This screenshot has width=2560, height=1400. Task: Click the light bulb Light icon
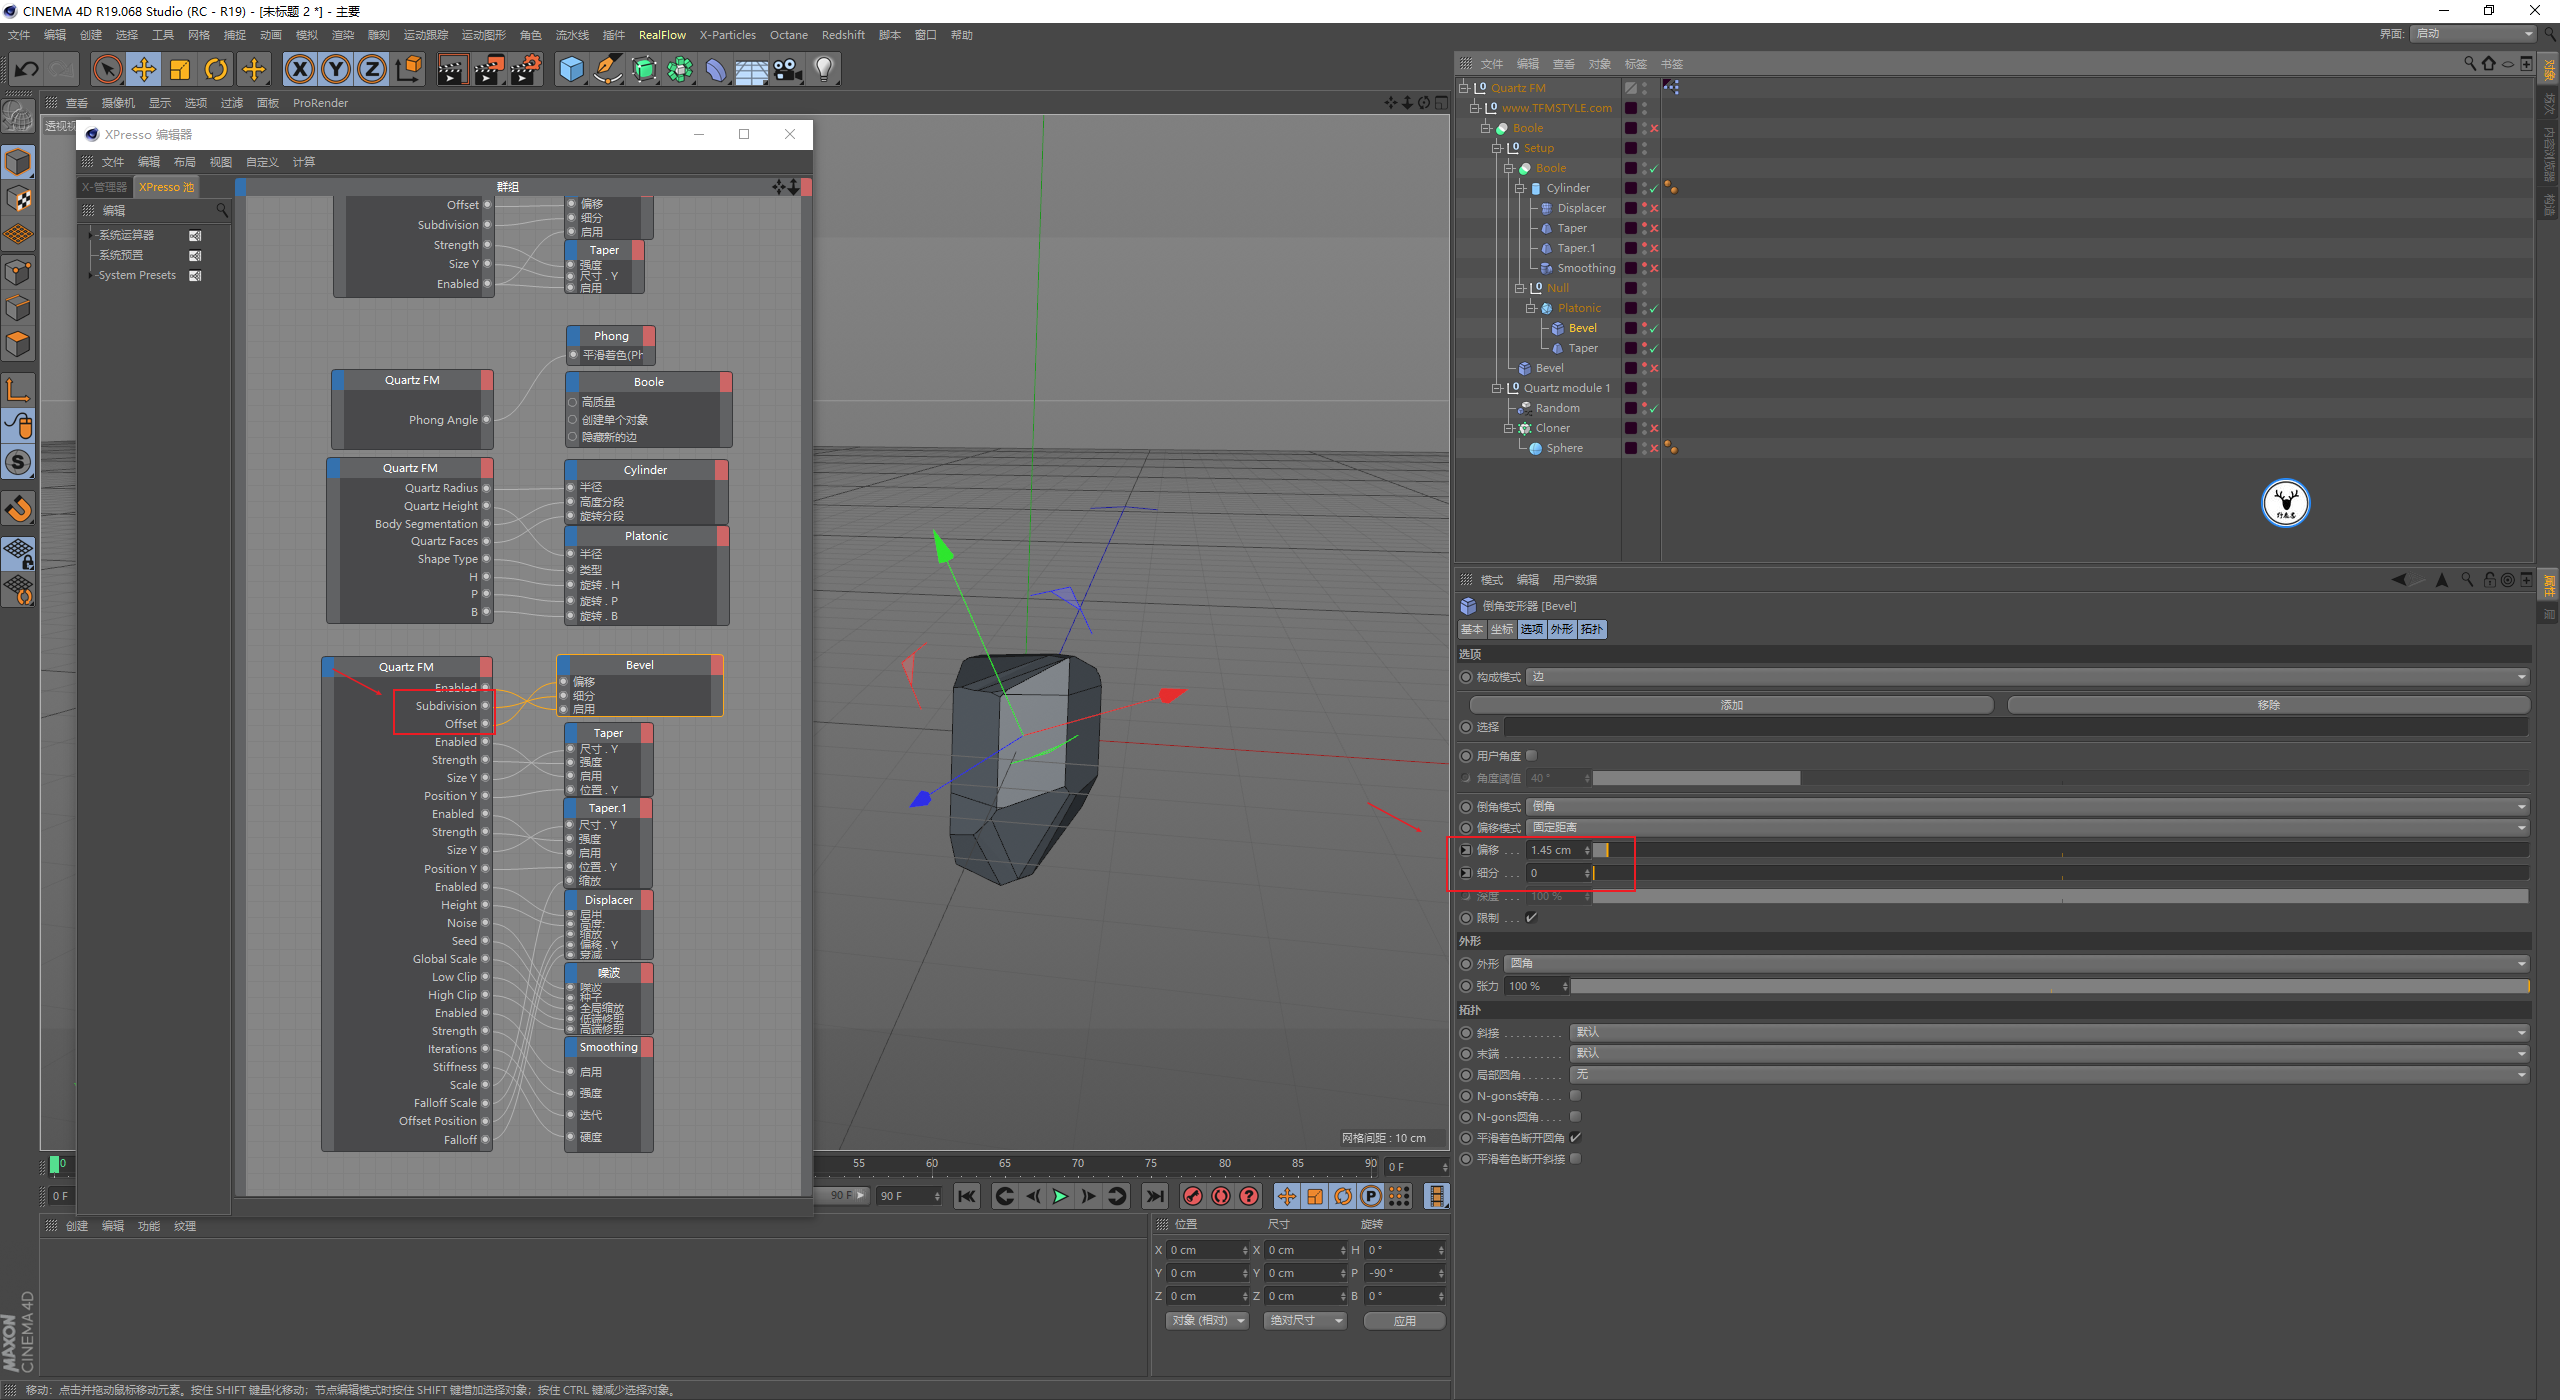pyautogui.click(x=823, y=69)
